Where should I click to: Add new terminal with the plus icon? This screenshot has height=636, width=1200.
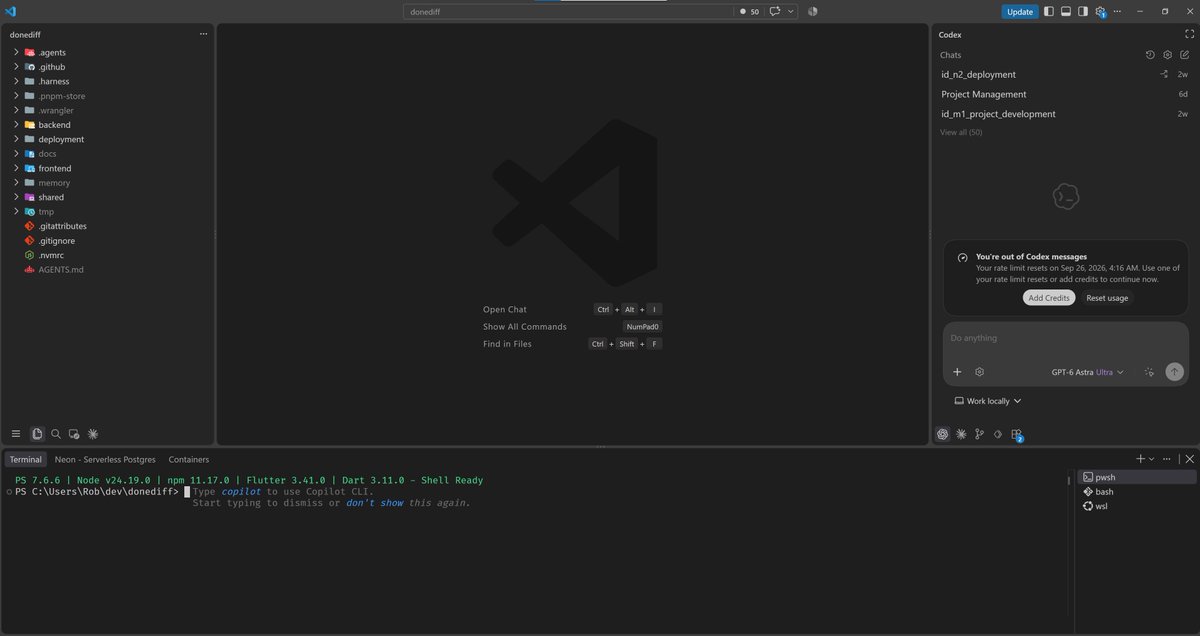coord(1141,459)
